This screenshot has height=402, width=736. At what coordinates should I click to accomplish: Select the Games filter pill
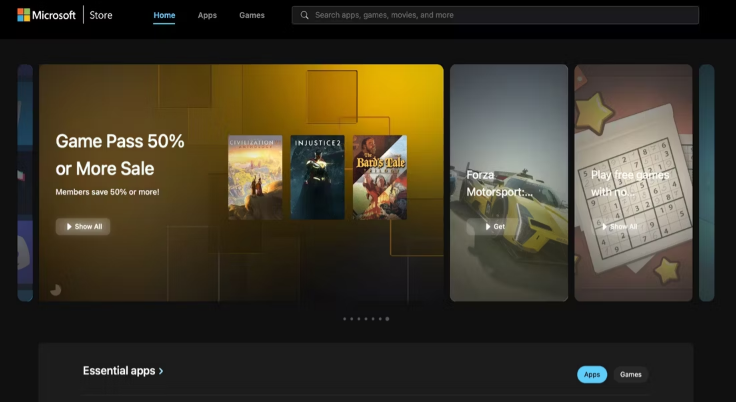(x=631, y=374)
